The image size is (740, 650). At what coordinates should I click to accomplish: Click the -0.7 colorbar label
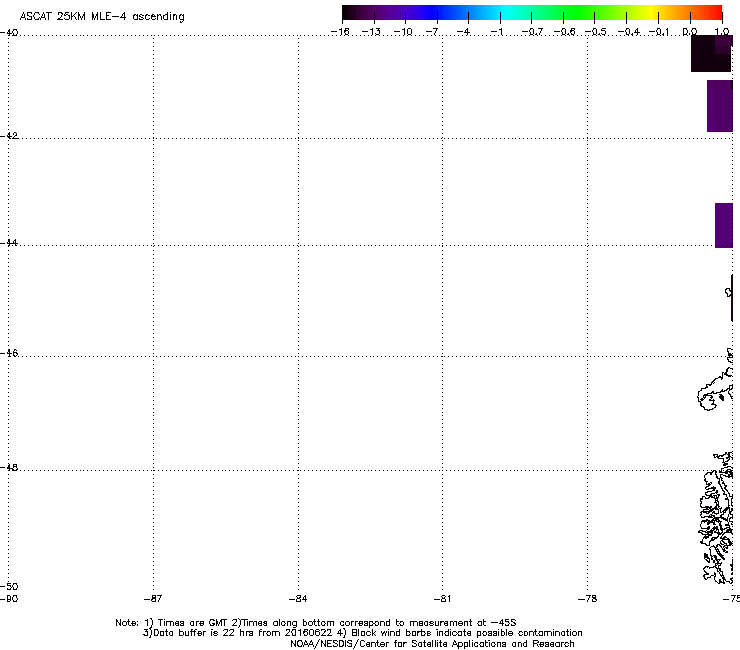(532, 32)
